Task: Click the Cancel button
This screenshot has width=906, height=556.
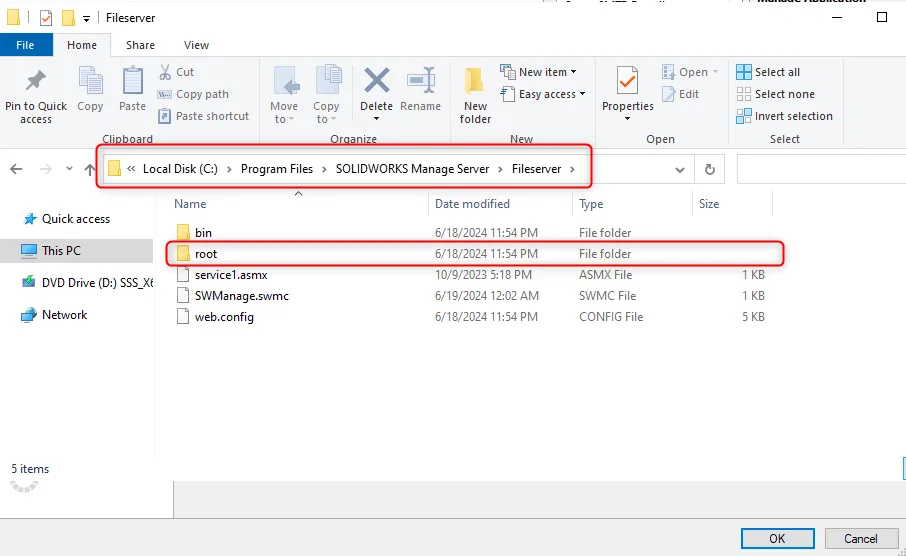Action: [861, 539]
